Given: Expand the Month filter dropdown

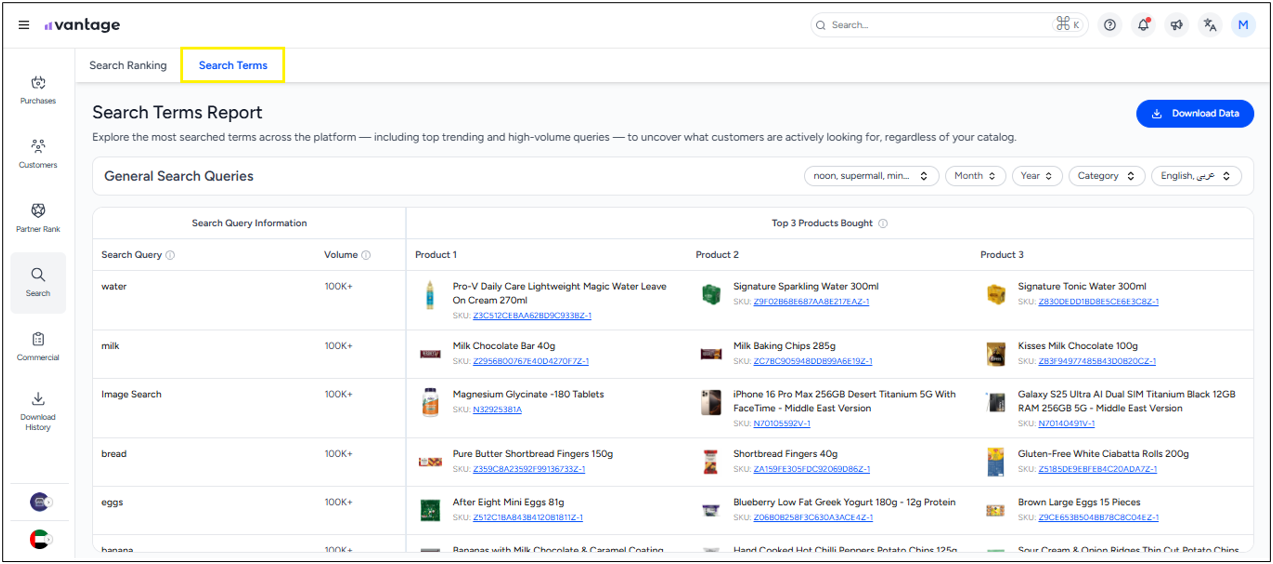Looking at the screenshot, I should tap(975, 176).
